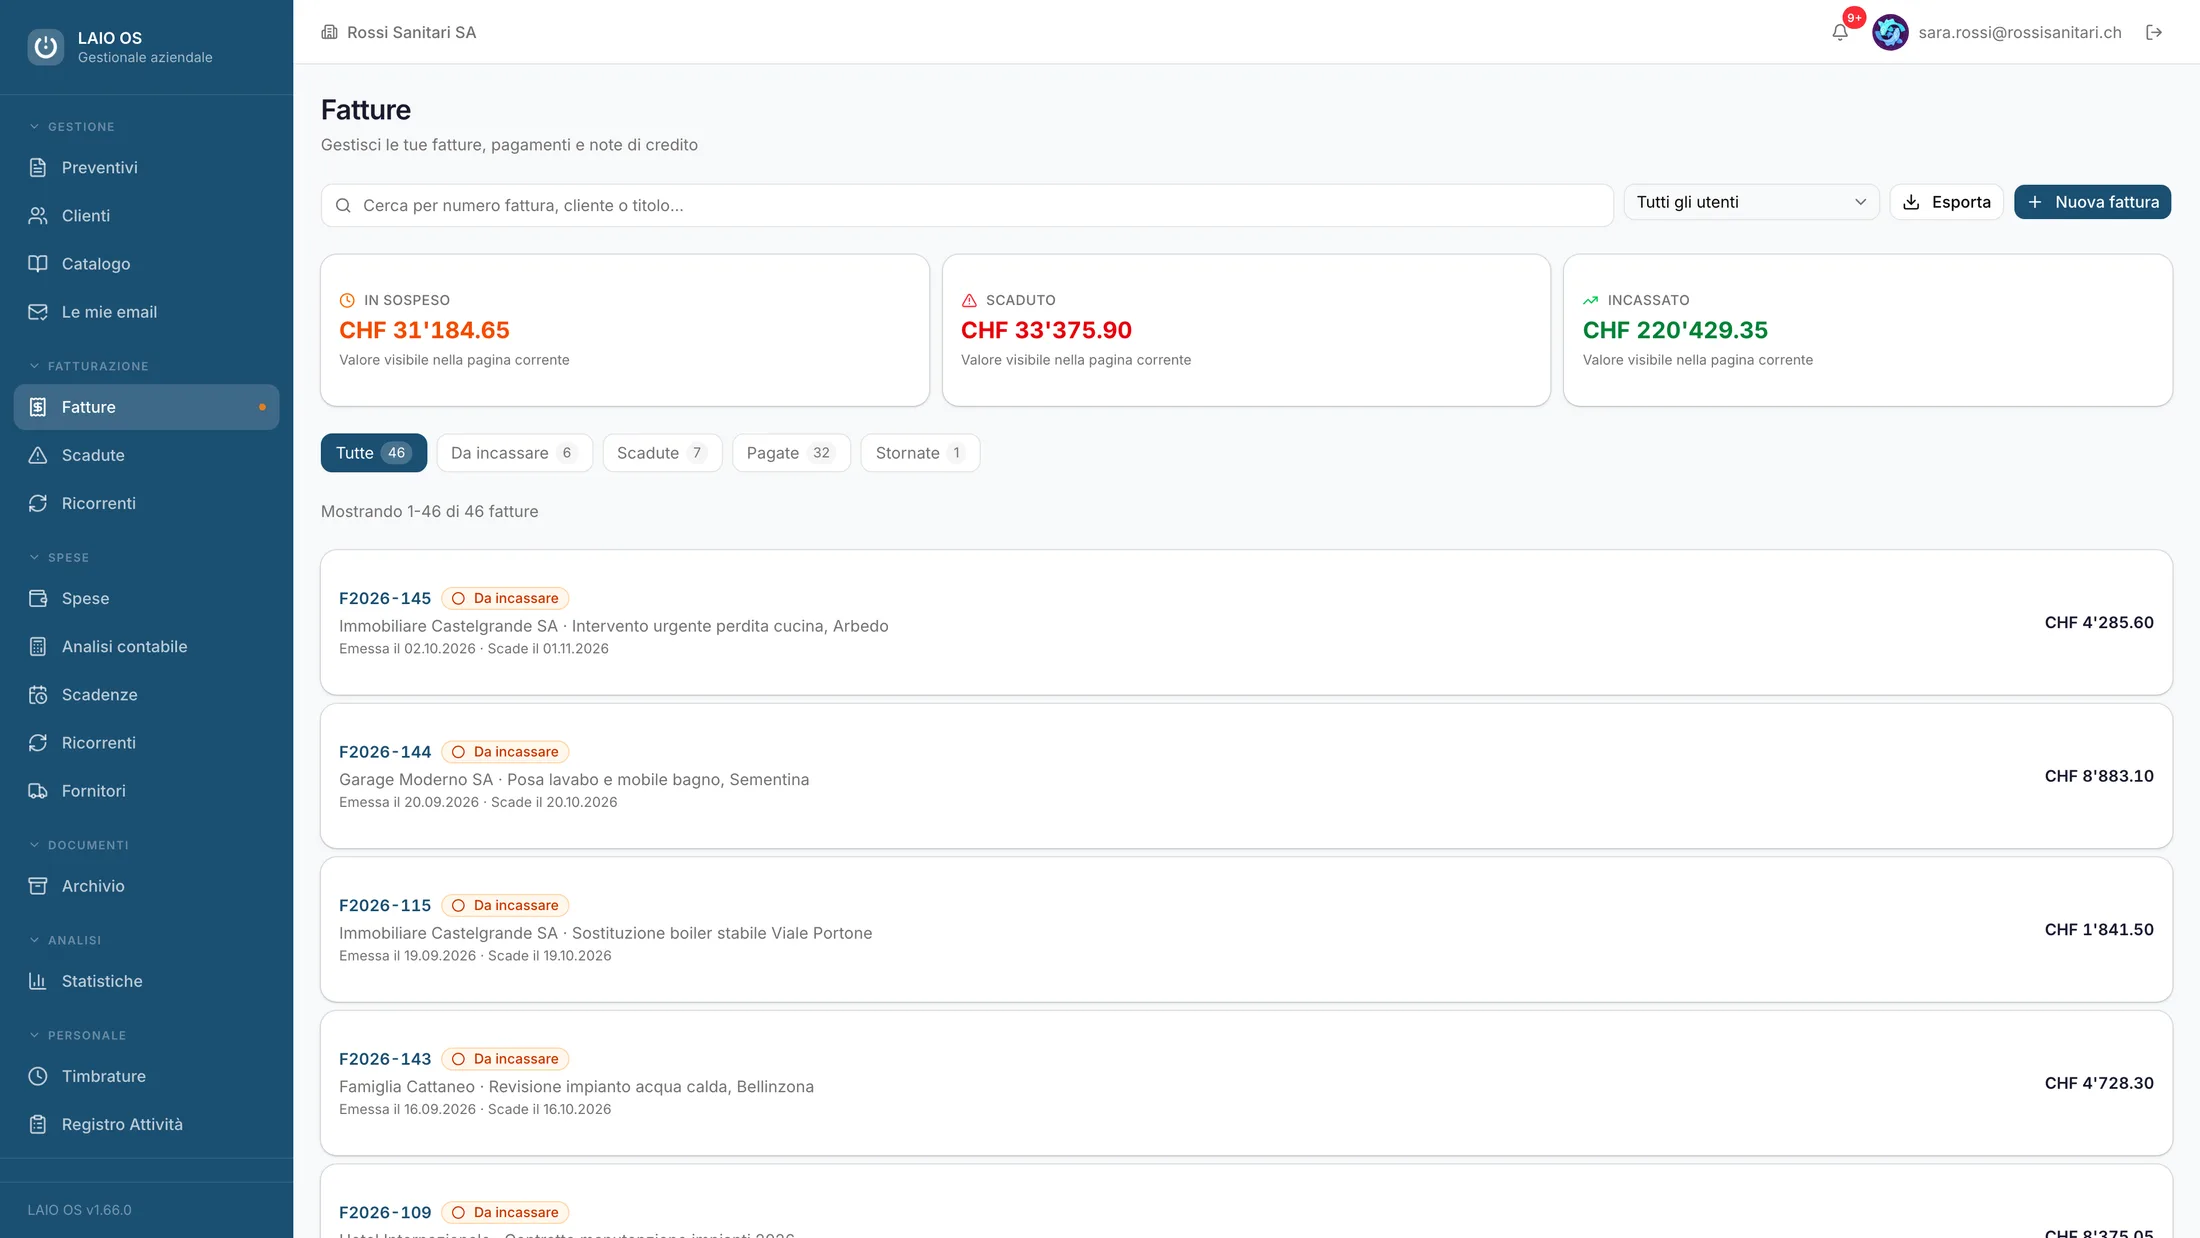
Task: Open Le mie email envelope icon
Action: tap(38, 311)
